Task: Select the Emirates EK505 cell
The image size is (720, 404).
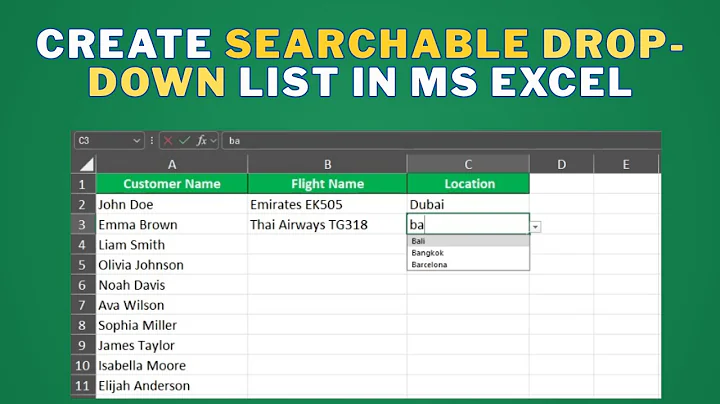Action: tap(327, 204)
